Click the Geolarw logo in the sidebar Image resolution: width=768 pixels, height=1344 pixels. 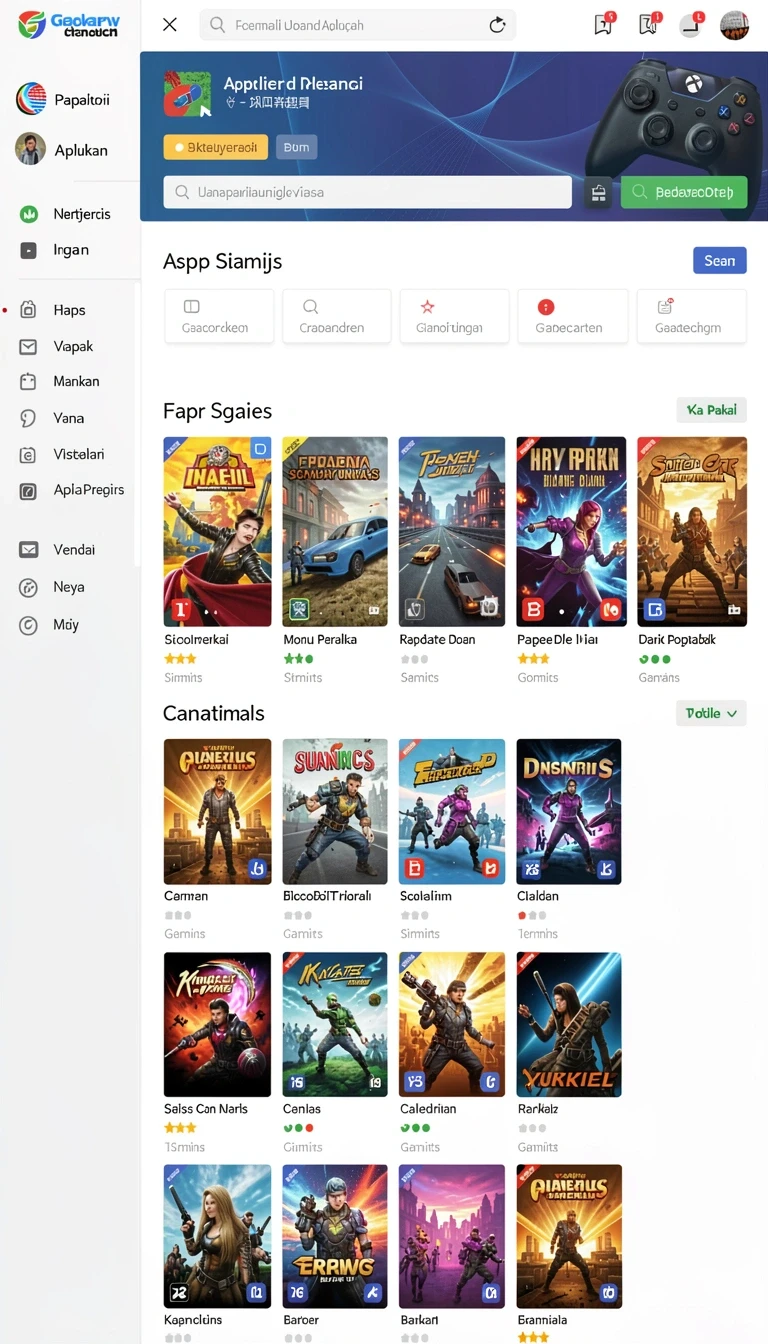click(68, 25)
